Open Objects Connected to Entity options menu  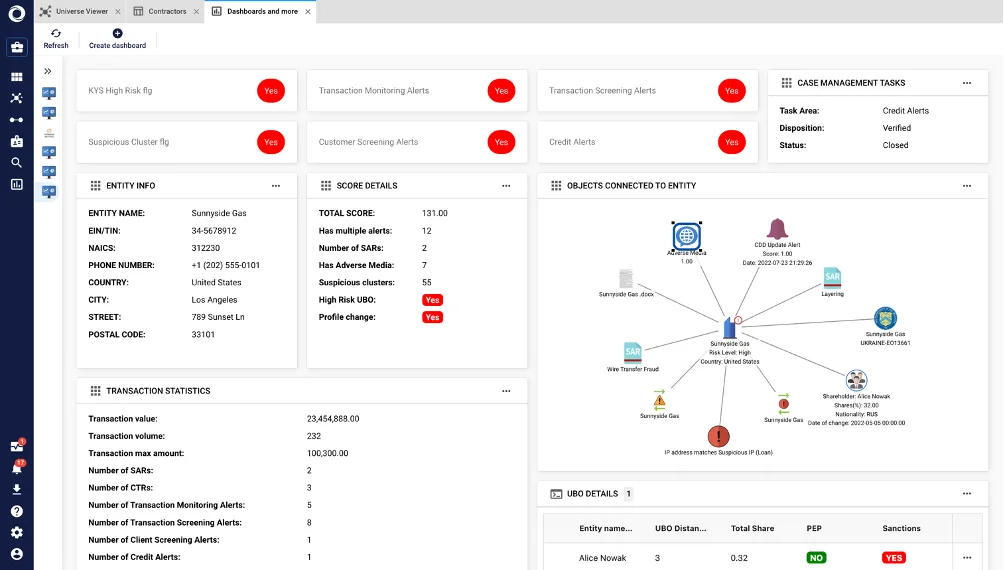click(967, 186)
